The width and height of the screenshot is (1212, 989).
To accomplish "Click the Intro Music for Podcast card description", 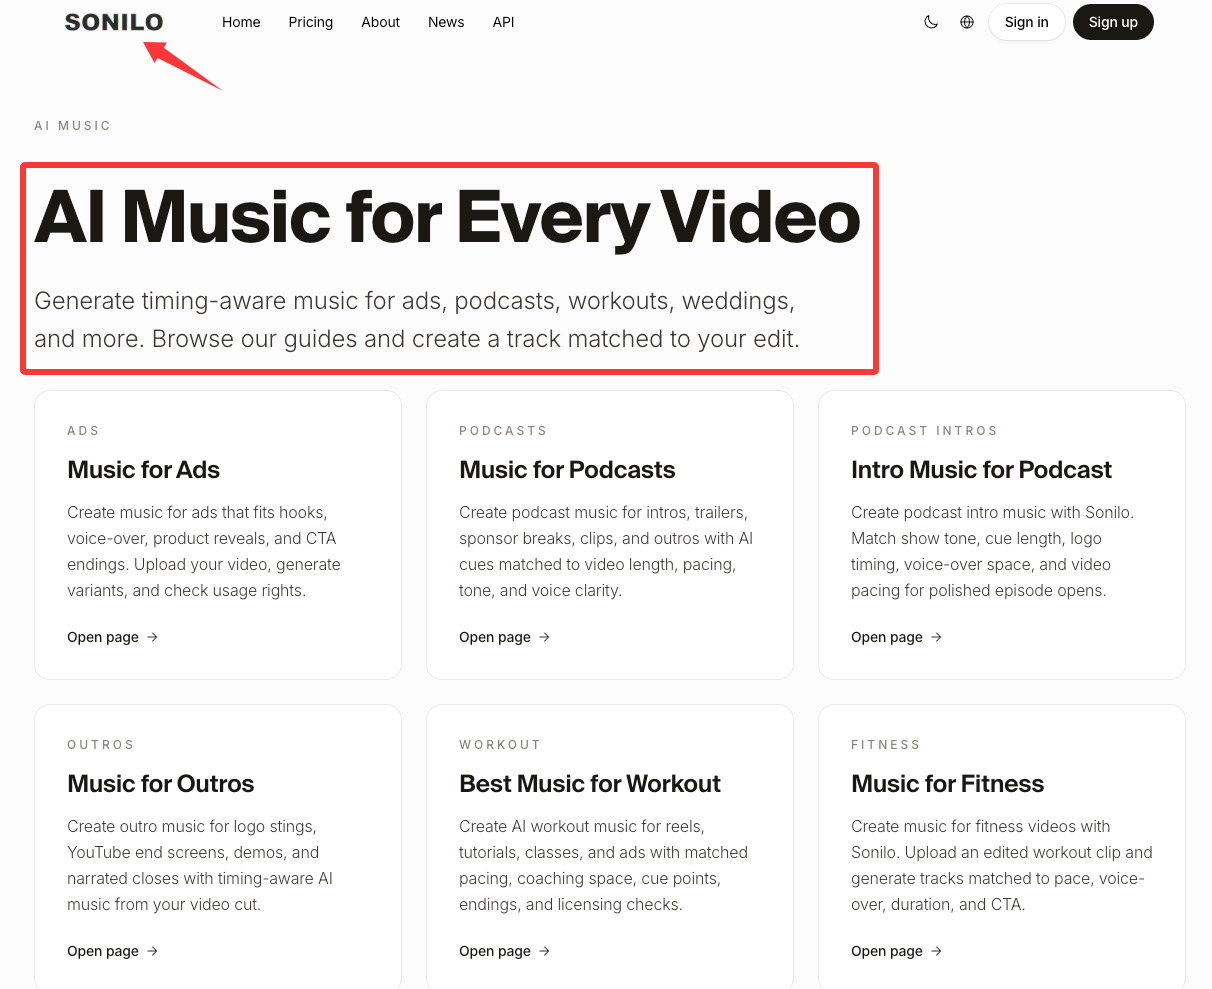I will [993, 551].
